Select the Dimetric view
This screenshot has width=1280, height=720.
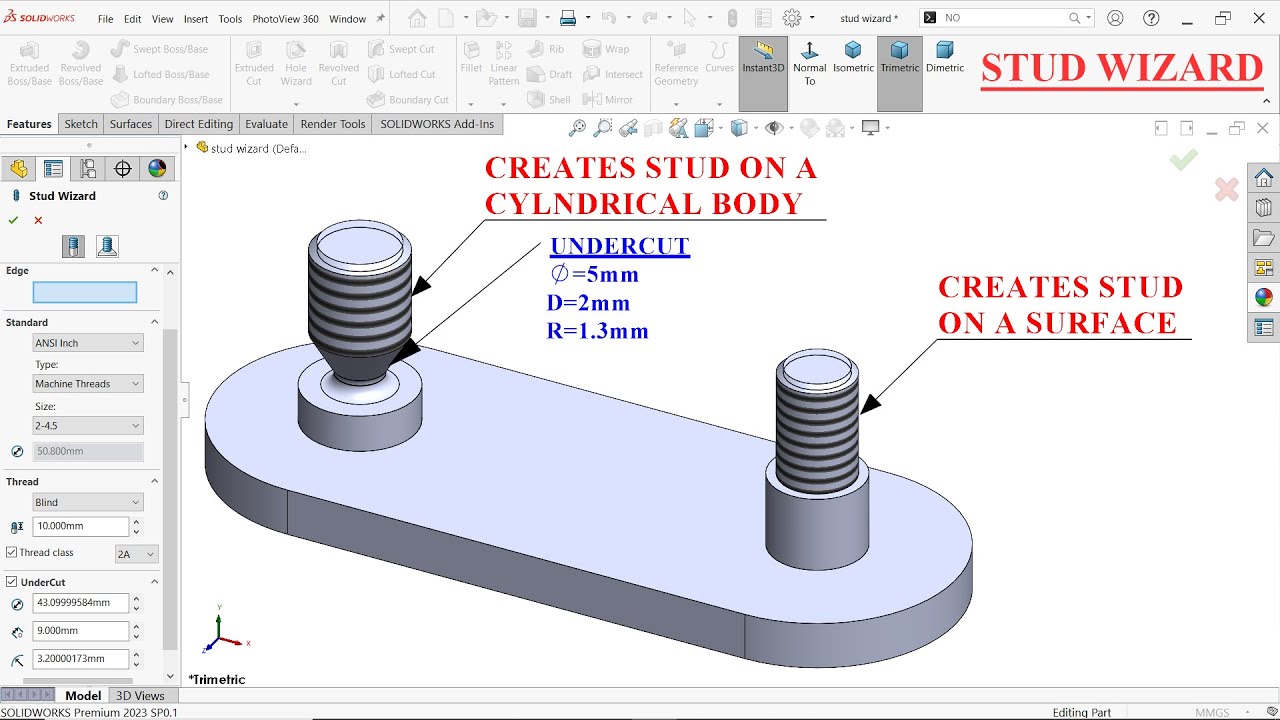(x=945, y=58)
